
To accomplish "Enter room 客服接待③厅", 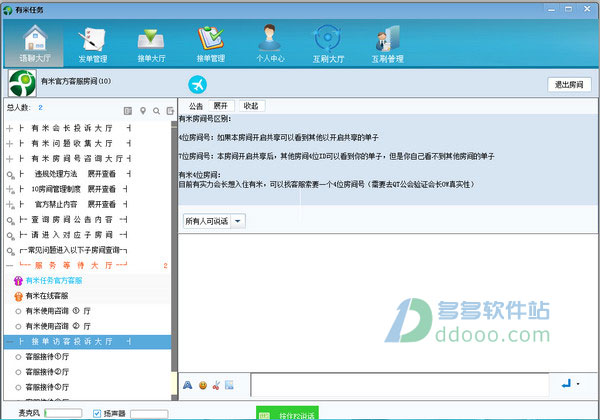I will pyautogui.click(x=88, y=387).
